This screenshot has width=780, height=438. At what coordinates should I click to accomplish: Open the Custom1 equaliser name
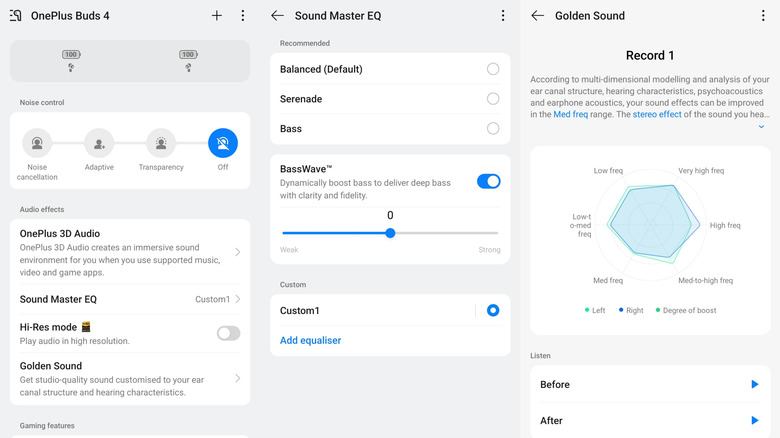pos(299,311)
